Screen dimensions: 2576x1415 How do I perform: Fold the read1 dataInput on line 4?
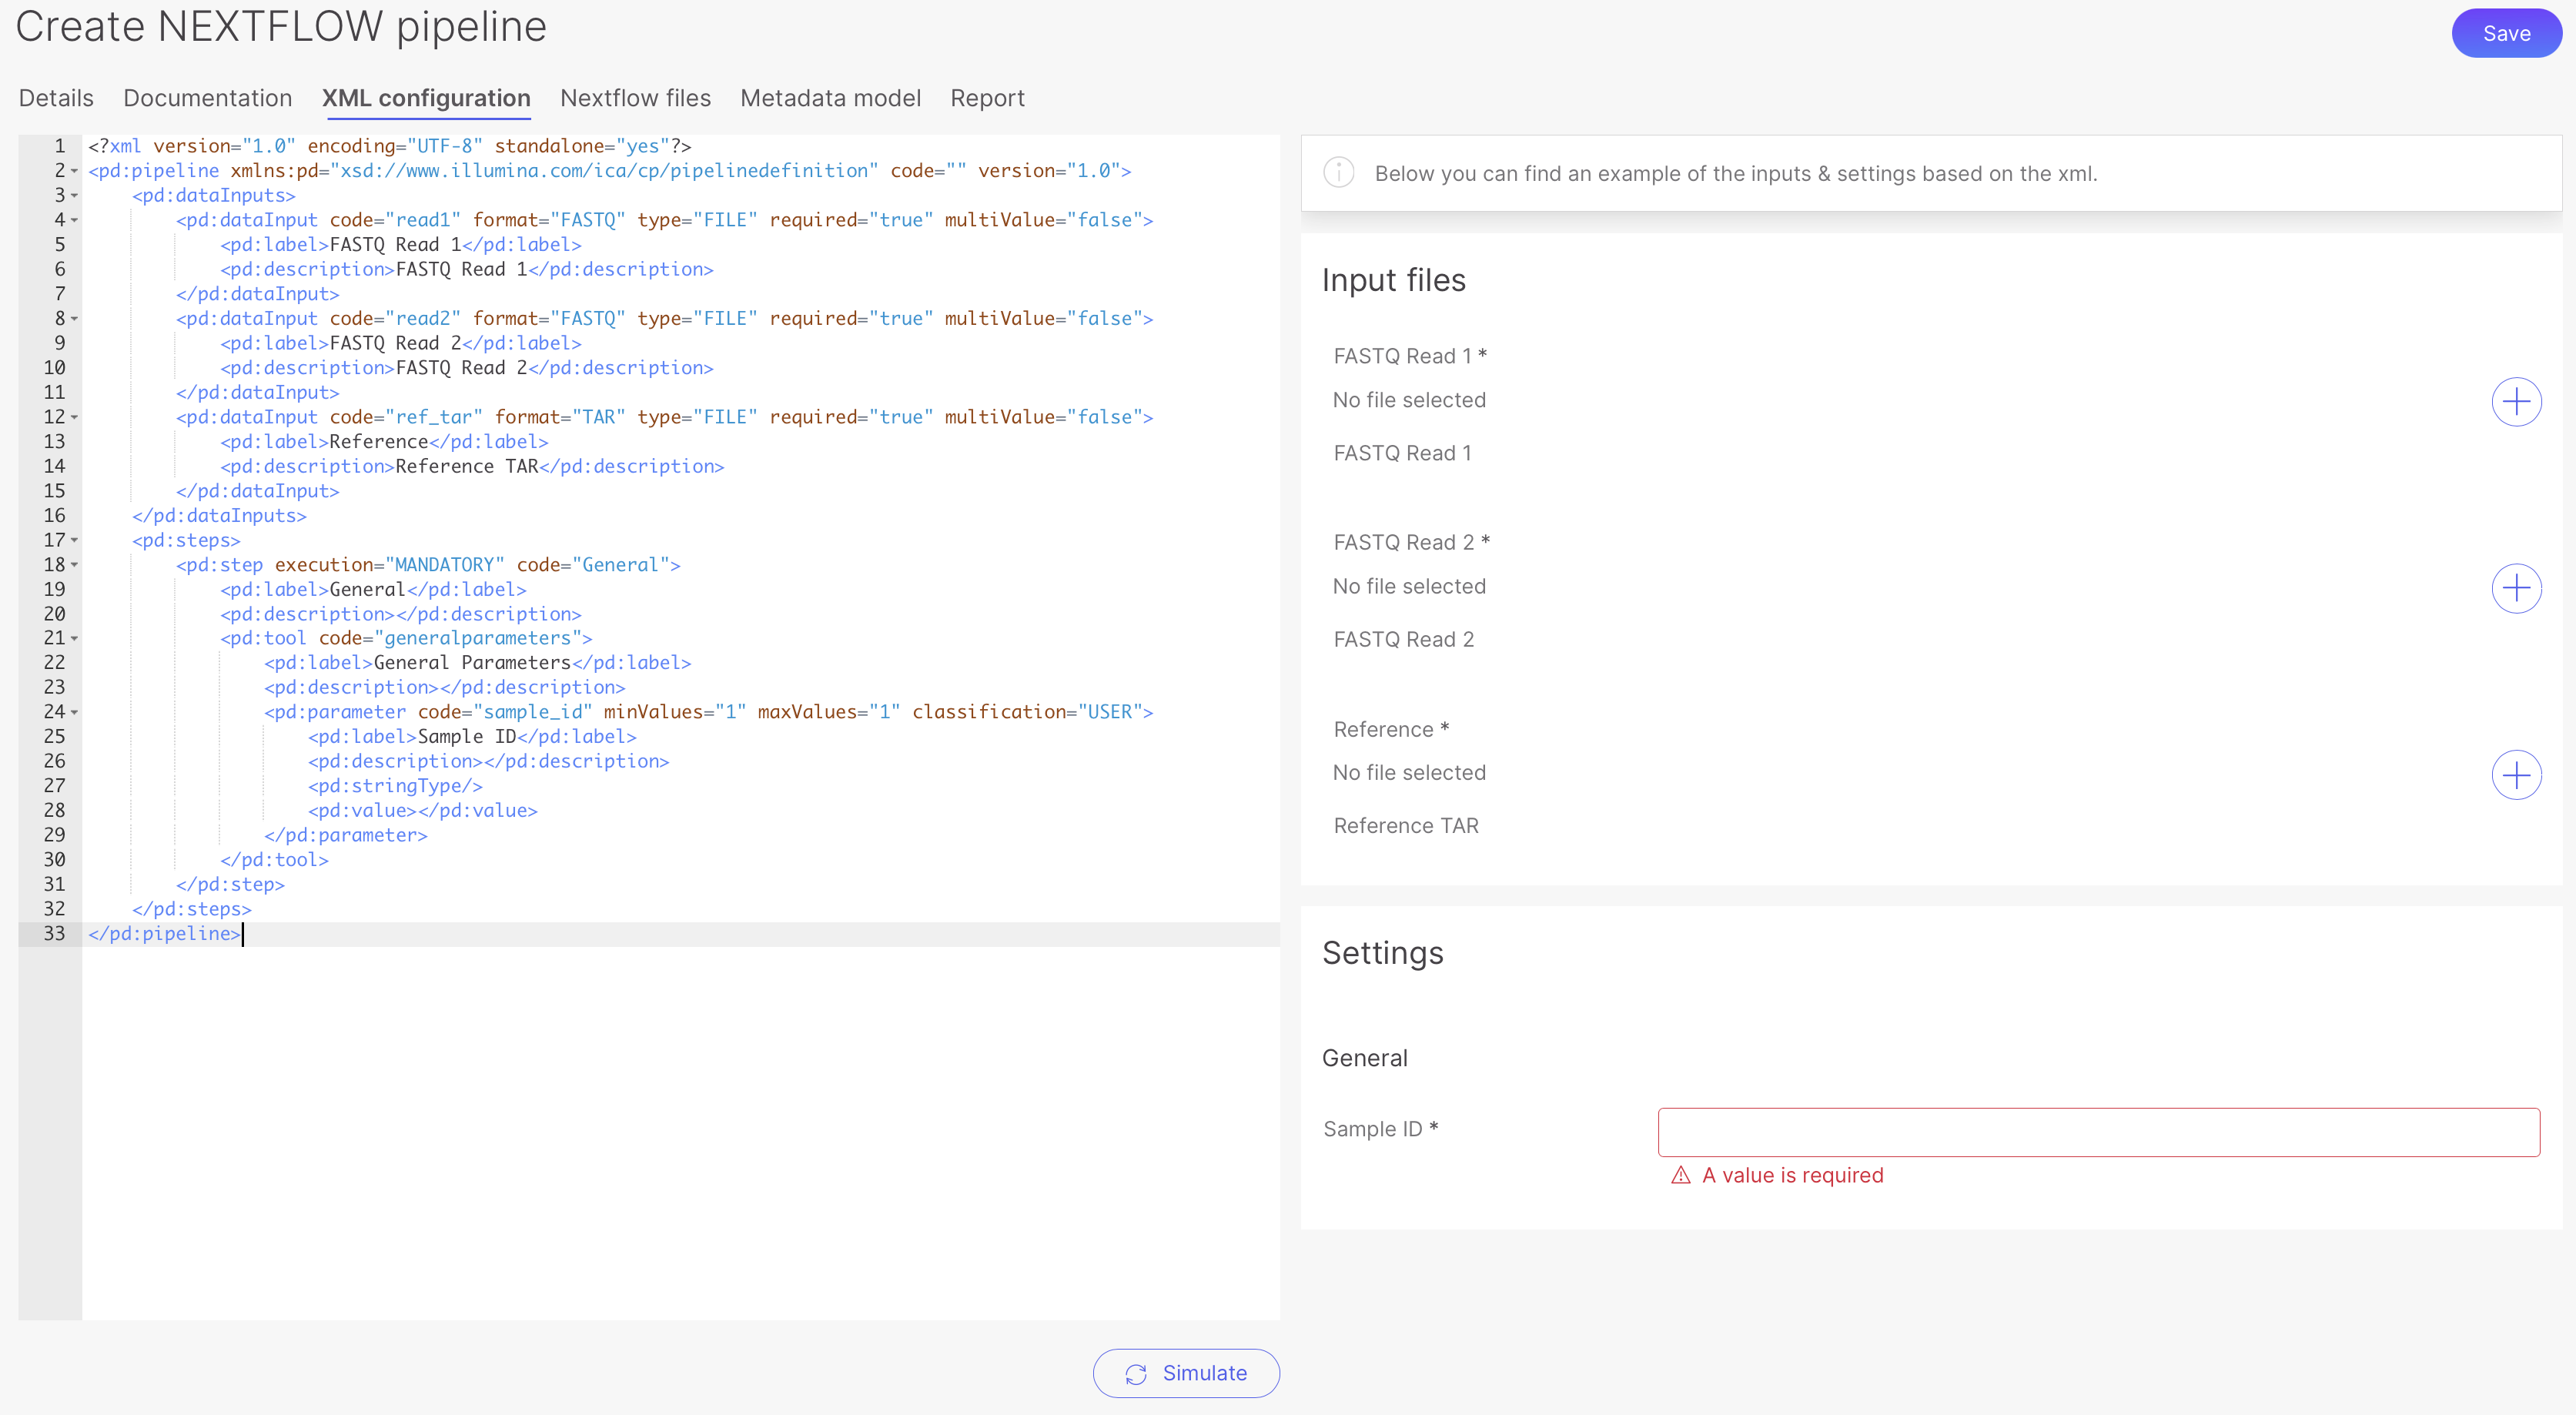pos(75,220)
